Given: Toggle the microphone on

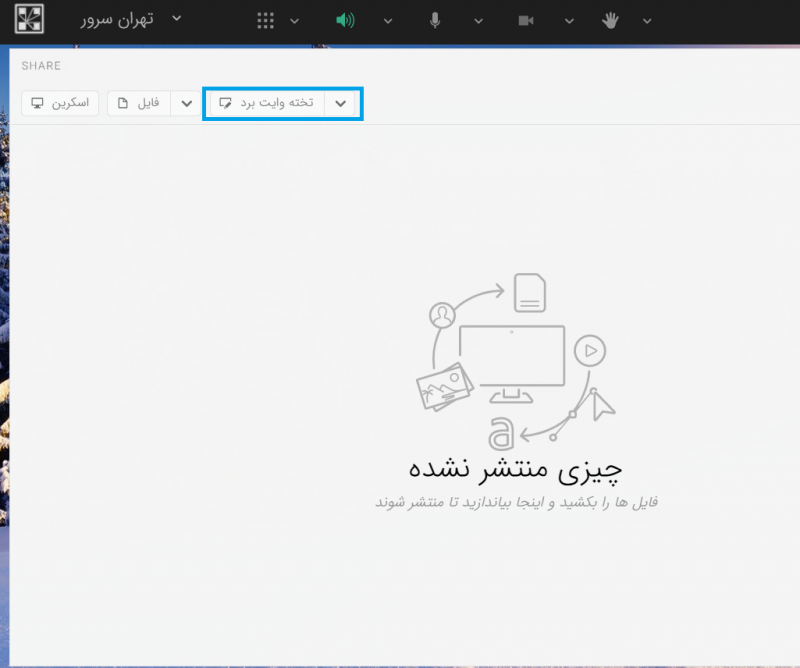Looking at the screenshot, I should coord(435,21).
